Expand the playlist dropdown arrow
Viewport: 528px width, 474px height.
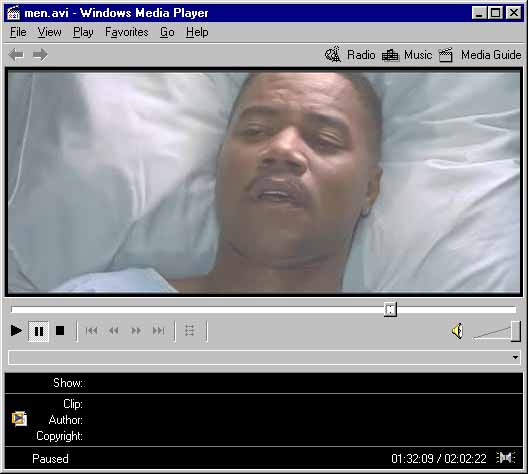(x=515, y=357)
